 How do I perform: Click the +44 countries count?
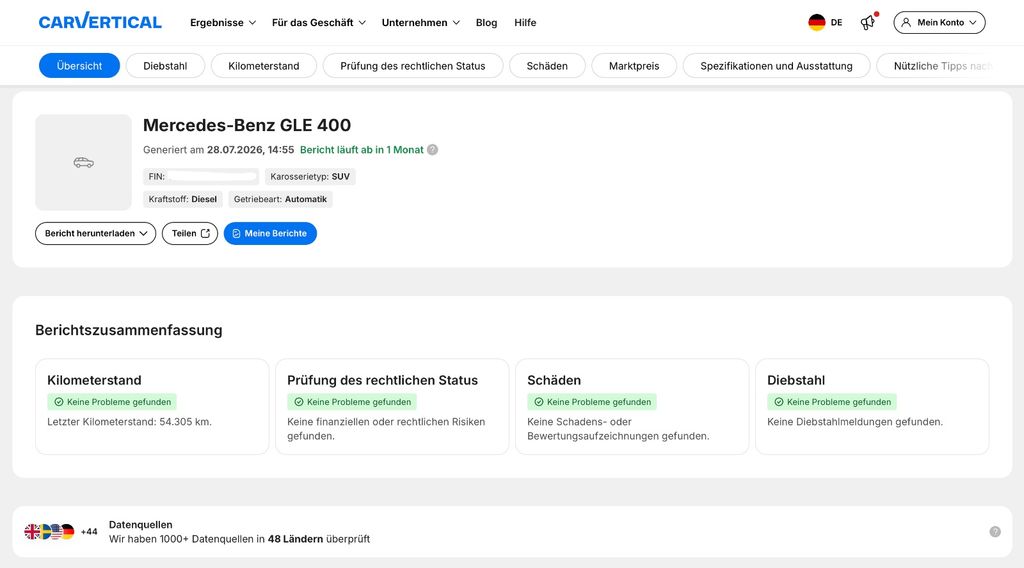click(x=89, y=531)
